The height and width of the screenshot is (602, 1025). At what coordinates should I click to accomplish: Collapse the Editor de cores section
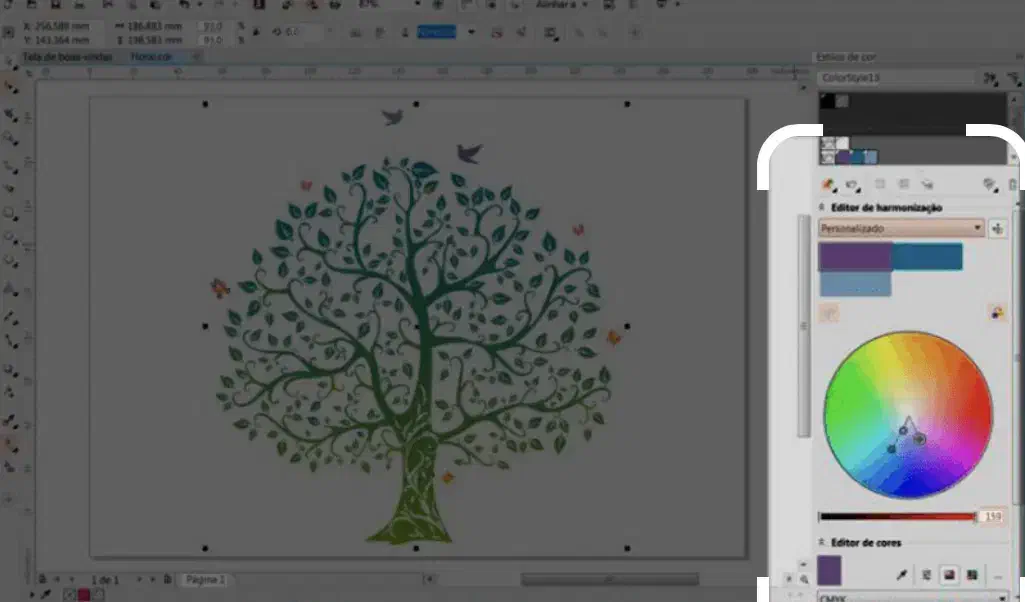pos(823,543)
